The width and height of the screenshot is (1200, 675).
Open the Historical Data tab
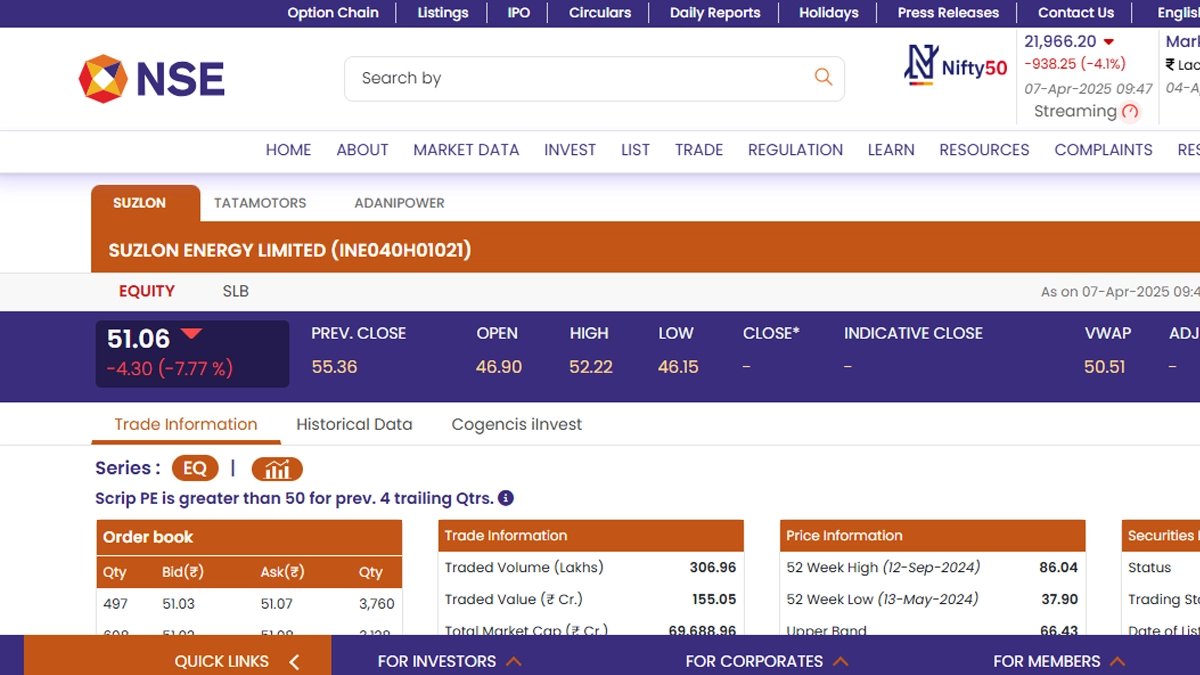(x=354, y=424)
